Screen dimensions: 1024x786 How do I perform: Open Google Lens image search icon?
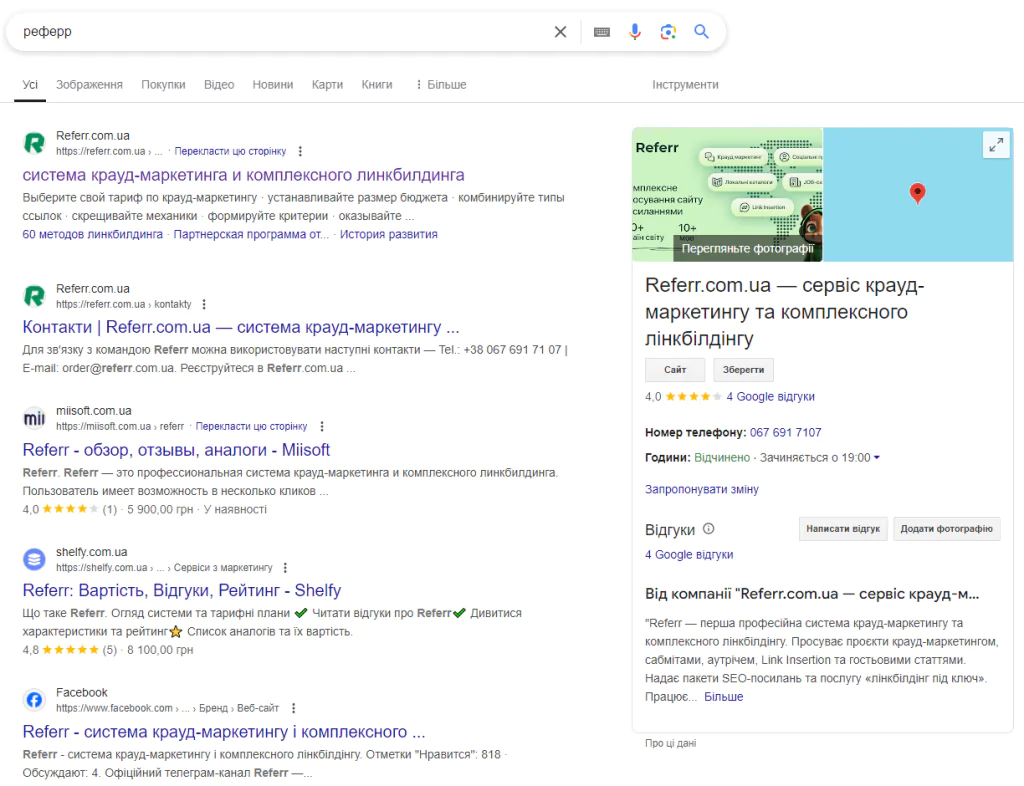[667, 31]
